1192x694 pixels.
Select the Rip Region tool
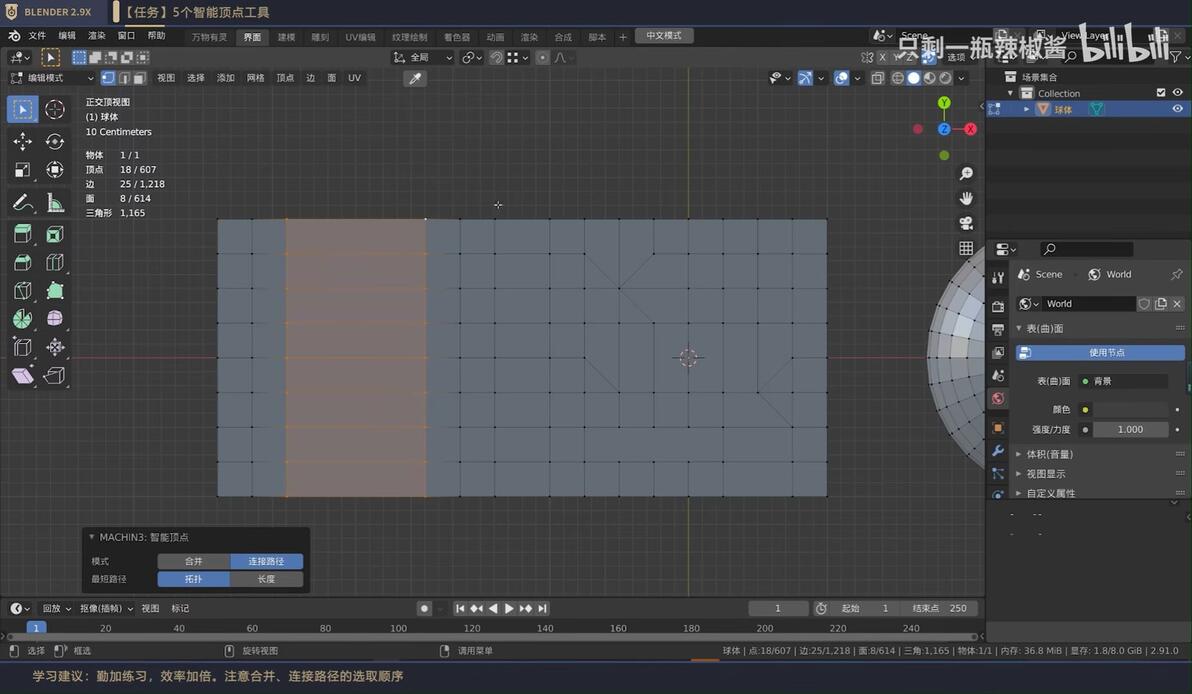(55, 376)
